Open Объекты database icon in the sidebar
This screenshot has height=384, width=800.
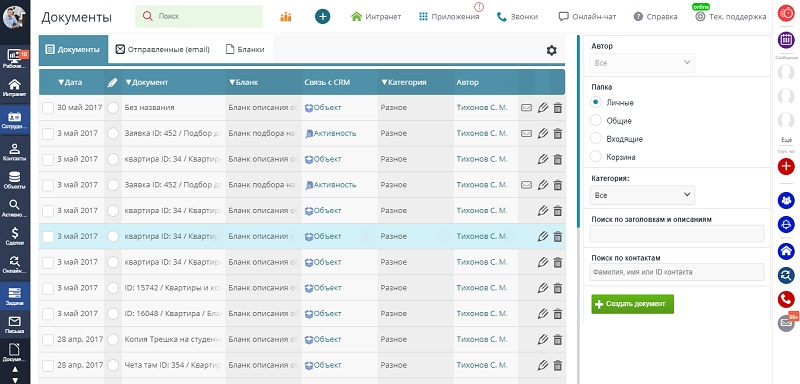(15, 180)
